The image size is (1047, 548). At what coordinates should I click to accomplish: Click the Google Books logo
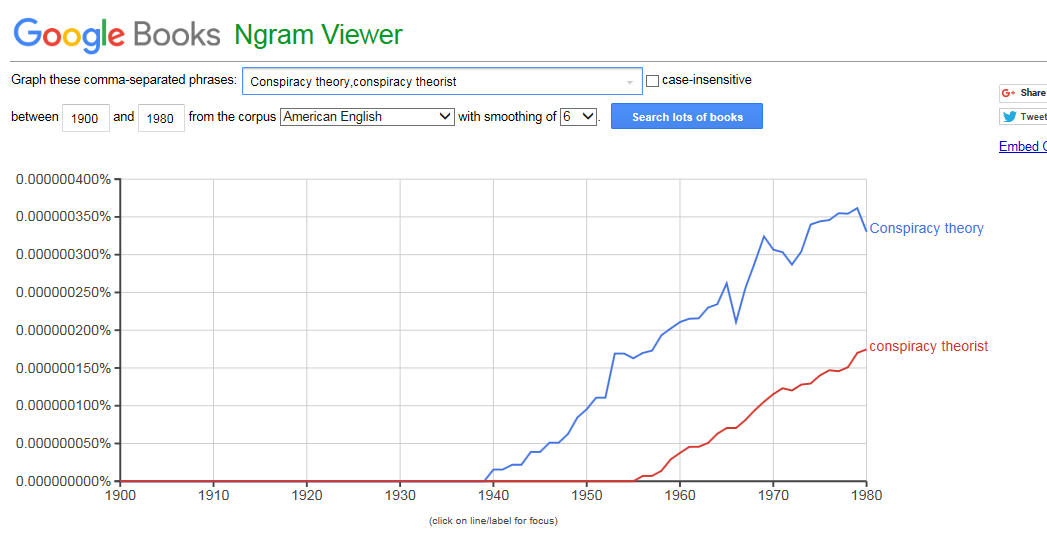coord(116,34)
